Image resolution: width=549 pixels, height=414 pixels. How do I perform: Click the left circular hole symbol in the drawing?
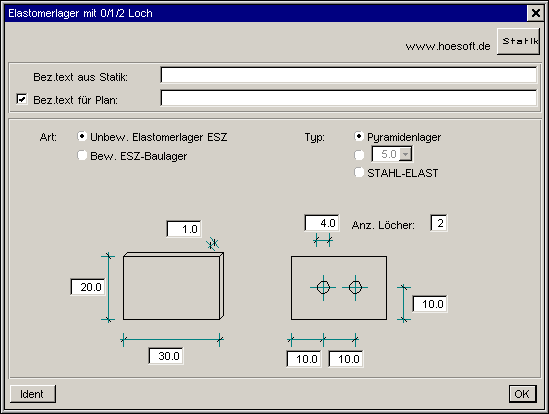point(323,288)
